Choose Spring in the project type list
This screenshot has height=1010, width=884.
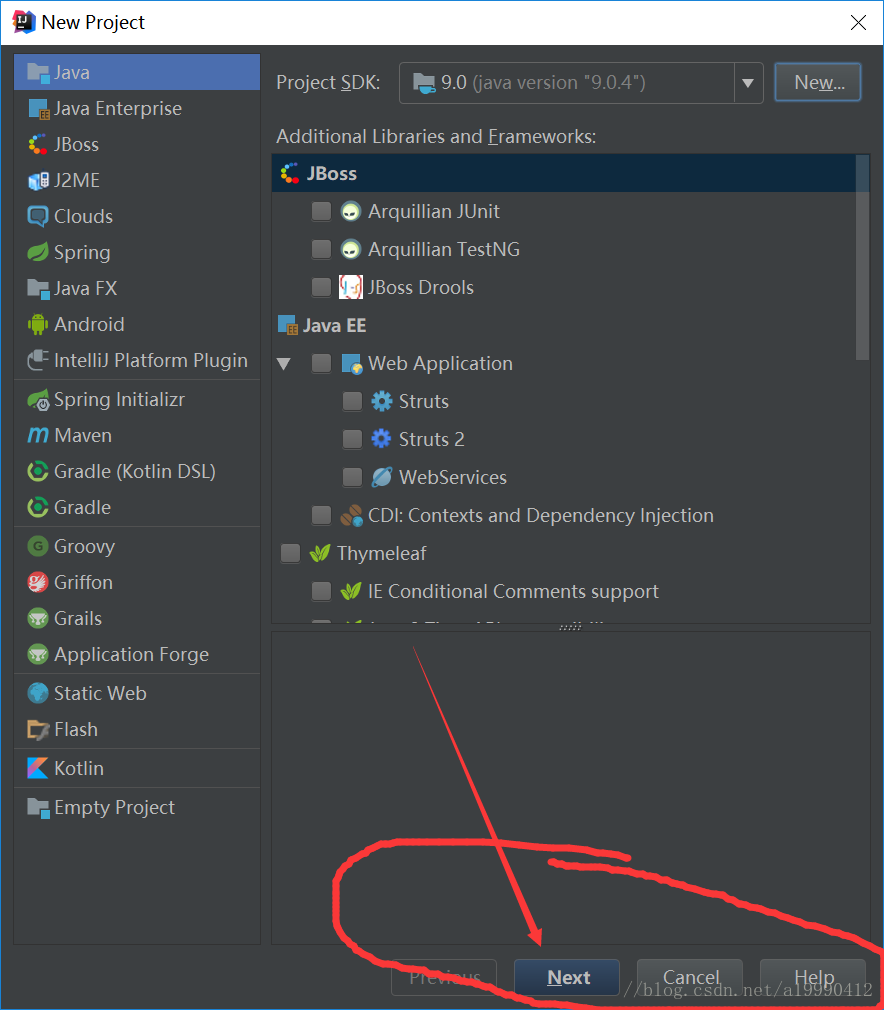coord(137,252)
